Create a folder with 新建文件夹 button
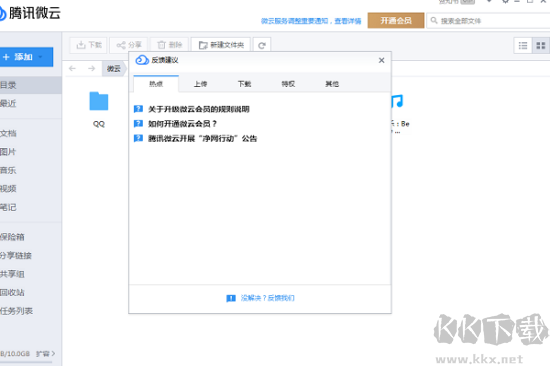 click(221, 45)
